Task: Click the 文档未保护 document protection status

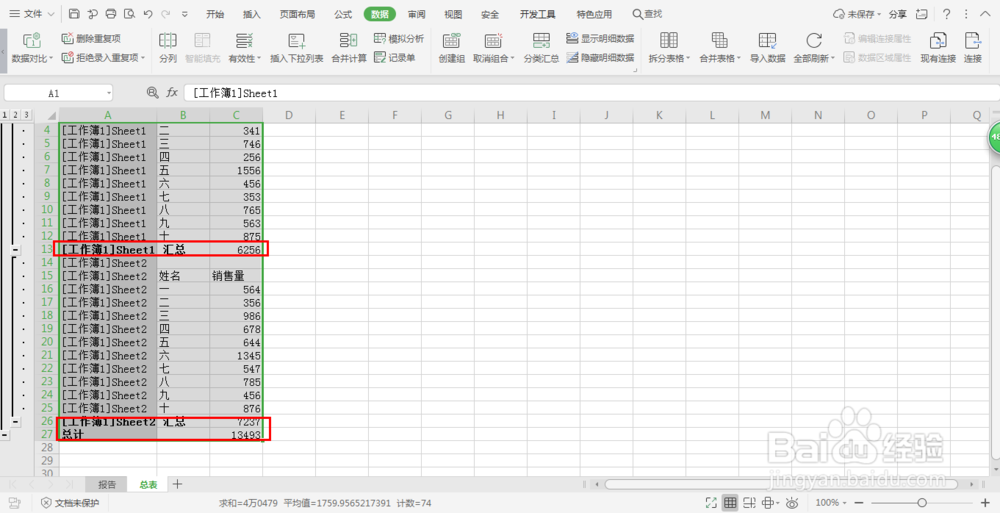Action: (x=70, y=503)
